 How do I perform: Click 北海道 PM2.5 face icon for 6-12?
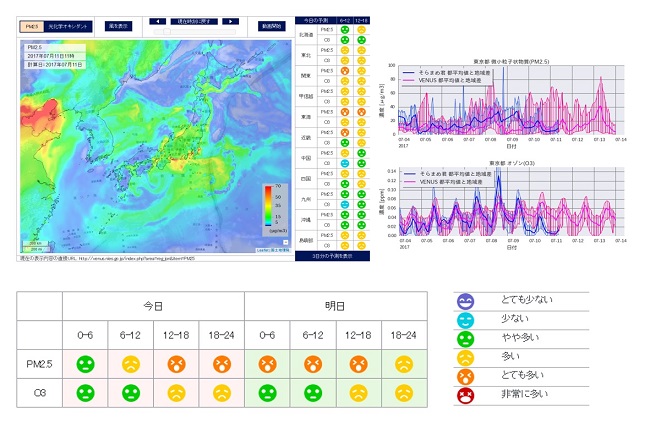344,30
